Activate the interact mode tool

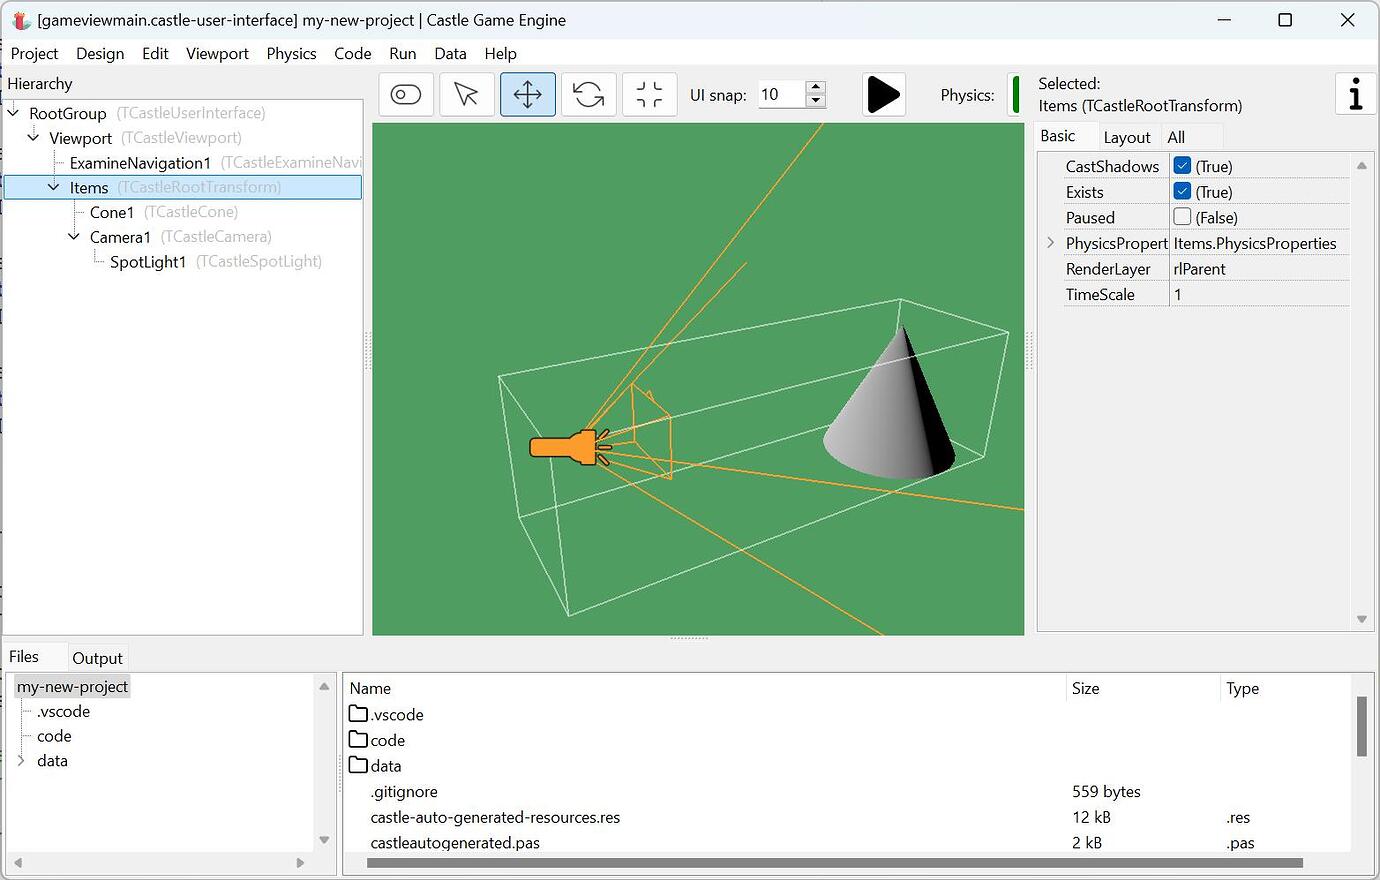(405, 94)
